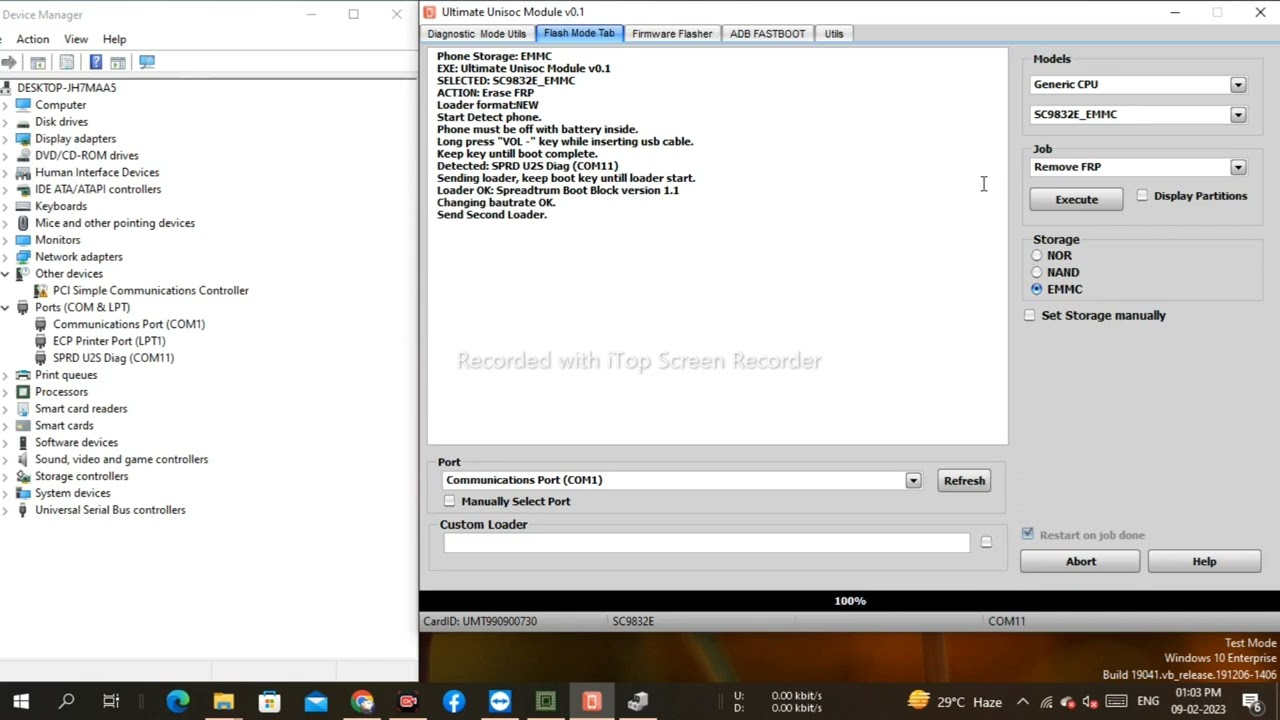Open iTop Screen Recorder taskbar icon

click(x=408, y=701)
